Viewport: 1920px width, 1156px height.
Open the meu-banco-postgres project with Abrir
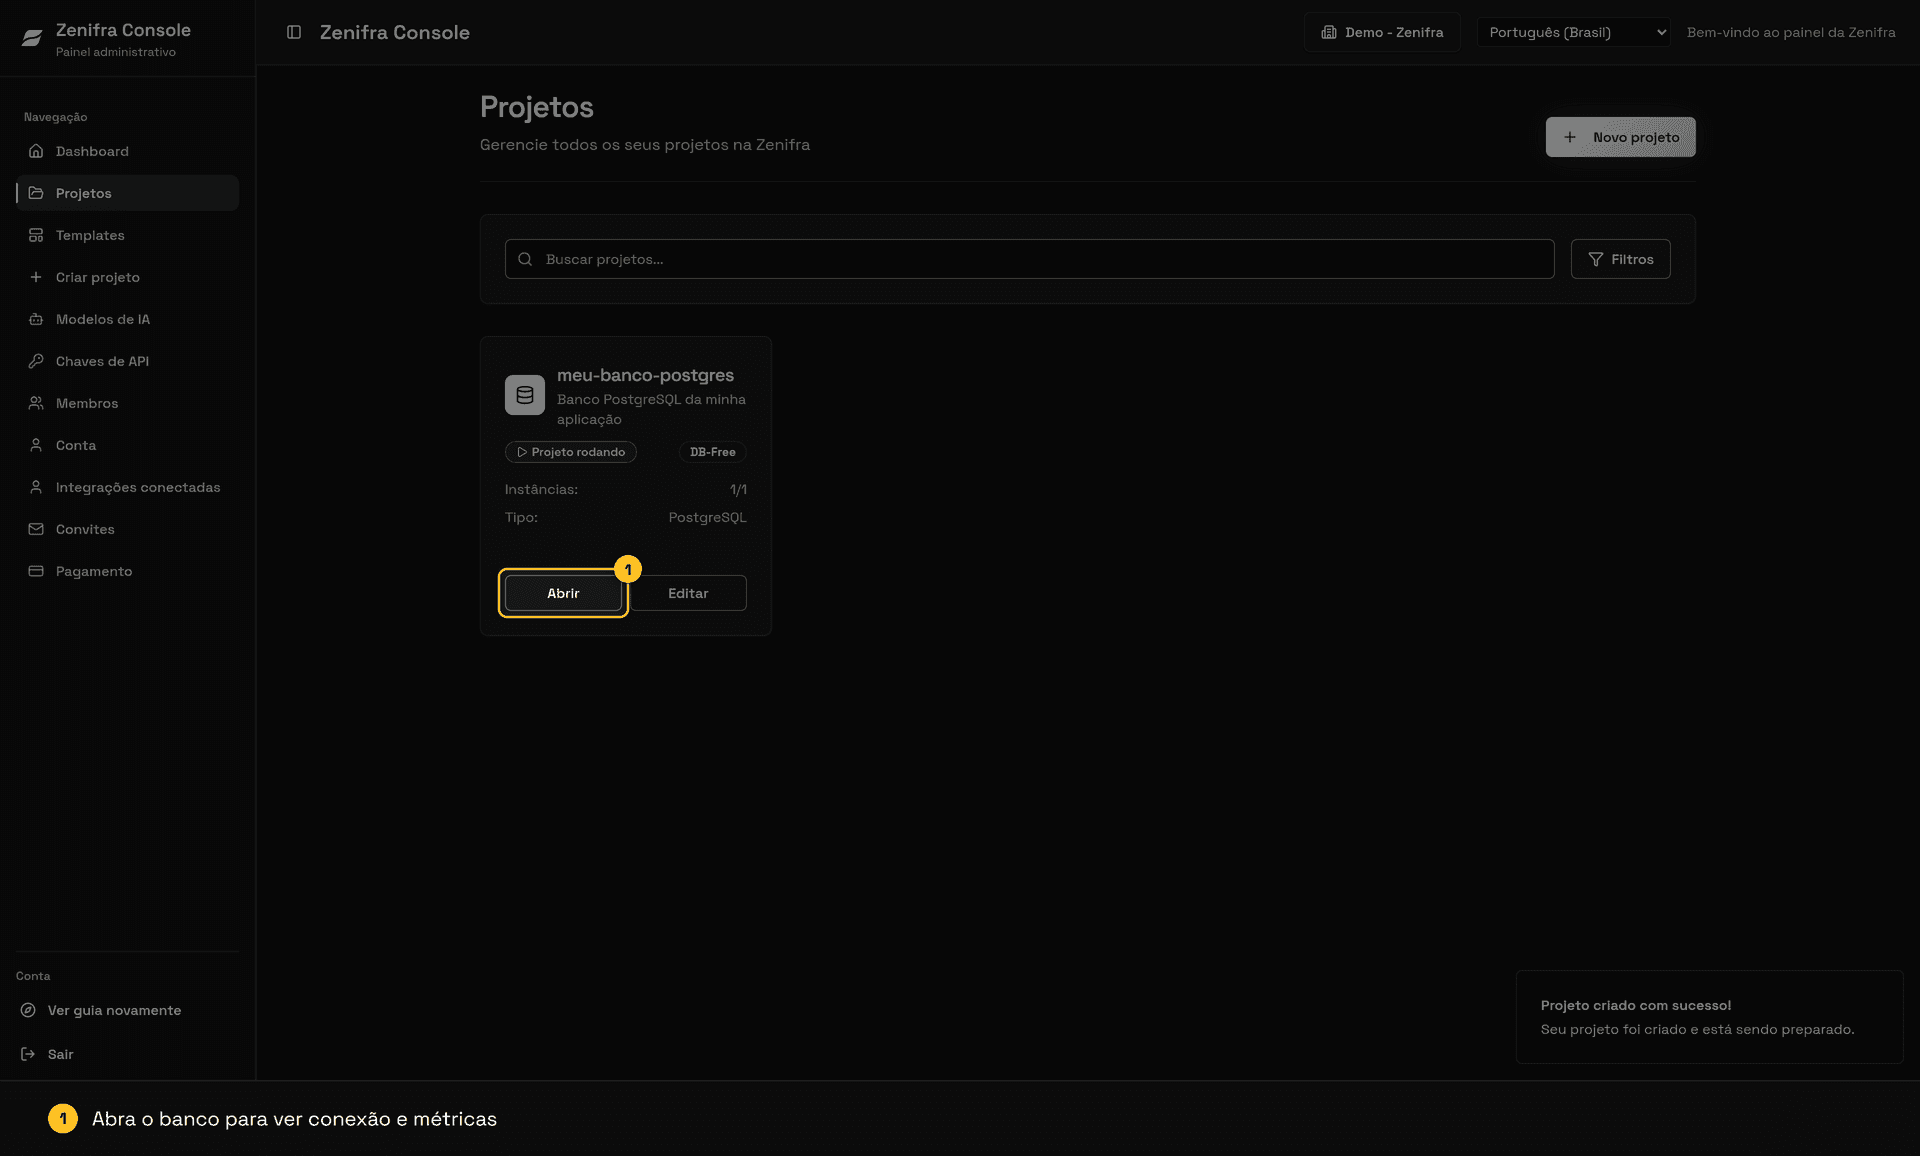(x=563, y=593)
